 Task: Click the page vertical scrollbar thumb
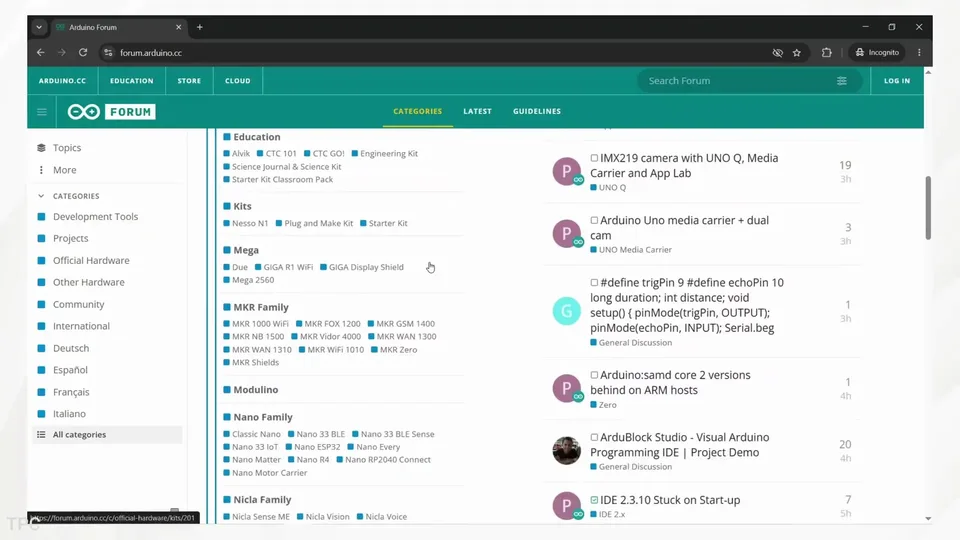pos(928,208)
